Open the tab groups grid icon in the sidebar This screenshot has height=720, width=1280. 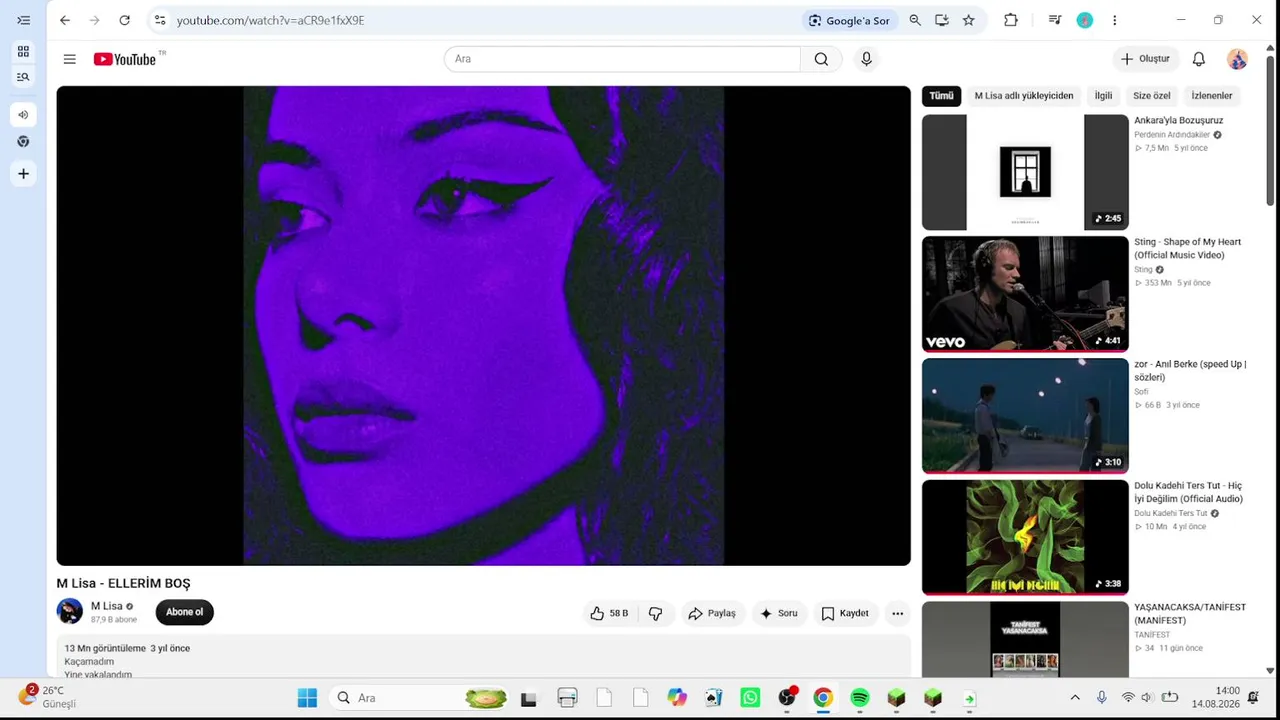[x=23, y=51]
